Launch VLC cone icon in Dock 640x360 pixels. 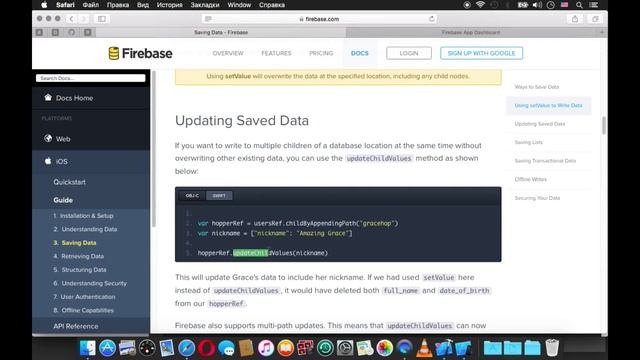(424, 348)
